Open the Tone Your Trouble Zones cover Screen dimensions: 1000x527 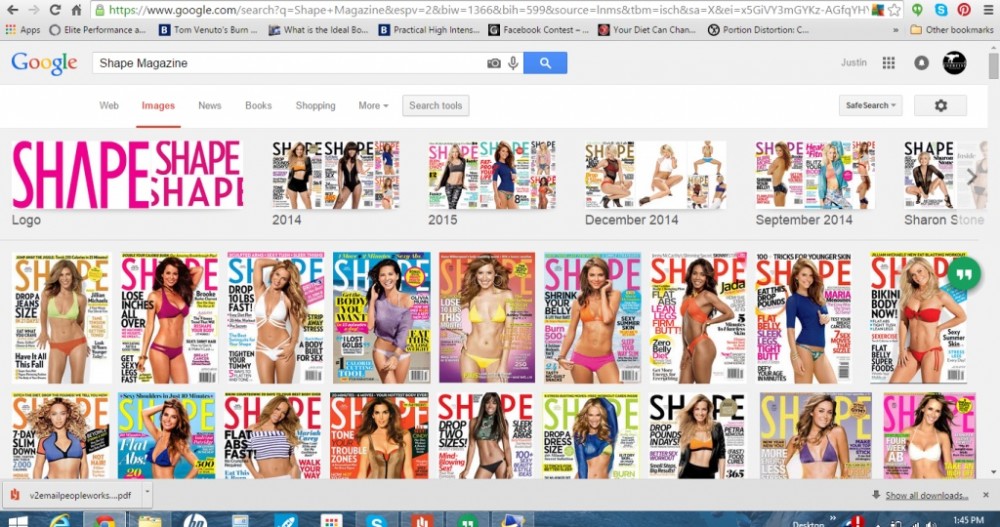click(379, 436)
